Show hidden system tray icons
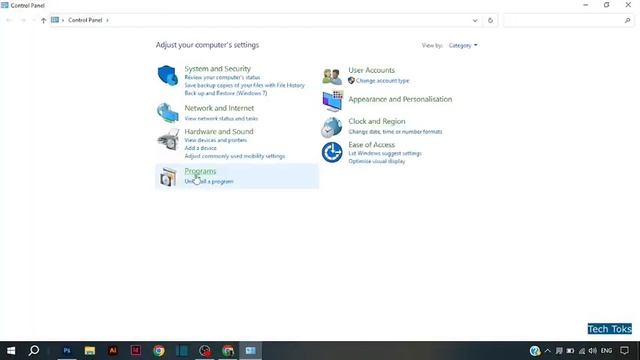 (x=548, y=351)
